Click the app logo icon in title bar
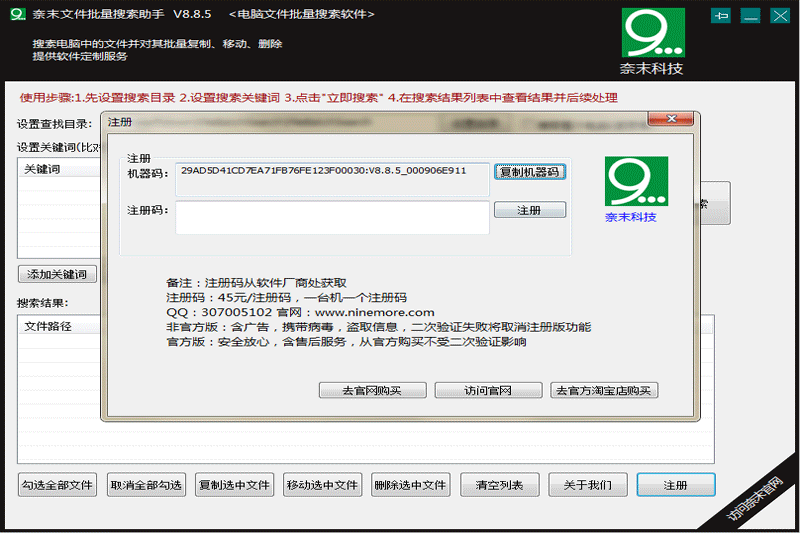 tap(18, 14)
